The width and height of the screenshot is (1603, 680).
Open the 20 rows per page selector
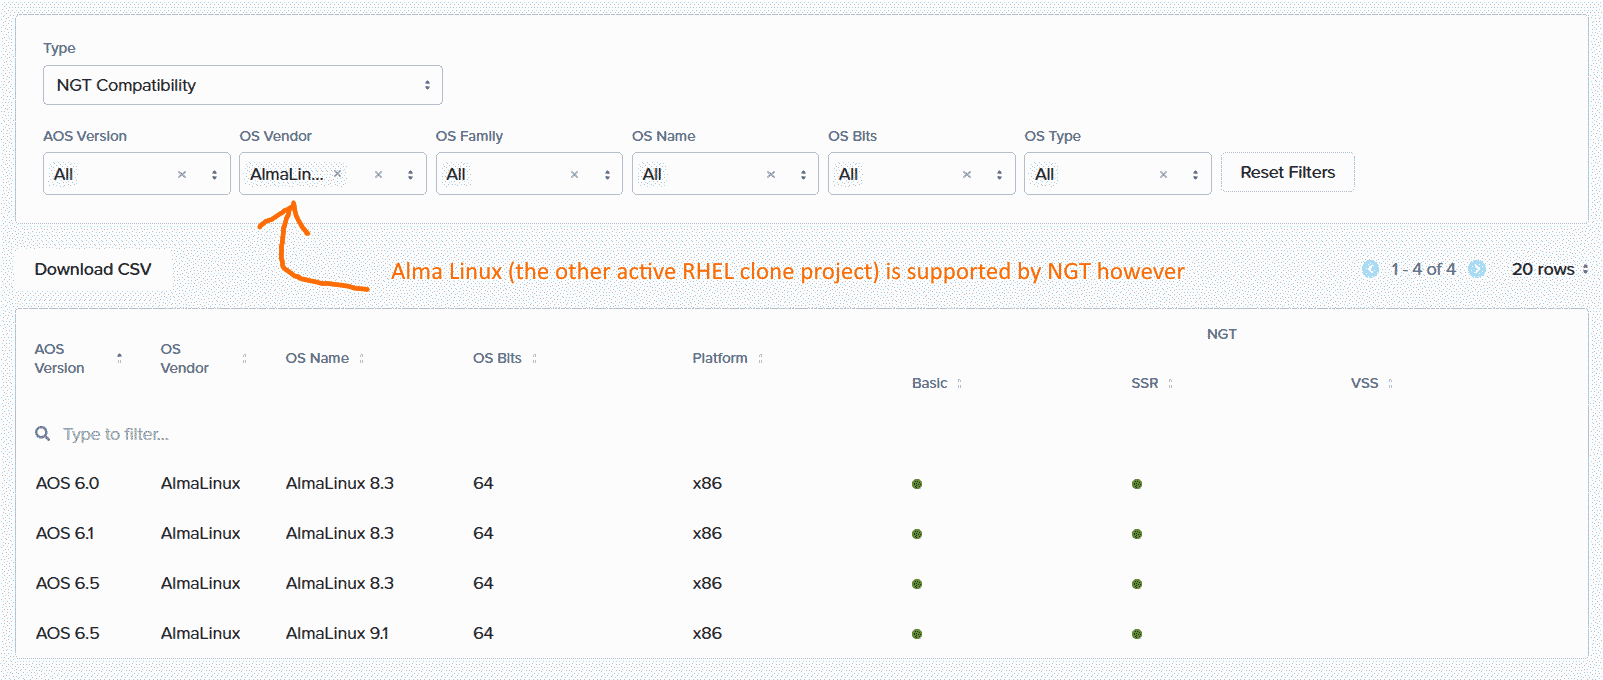tap(1549, 269)
